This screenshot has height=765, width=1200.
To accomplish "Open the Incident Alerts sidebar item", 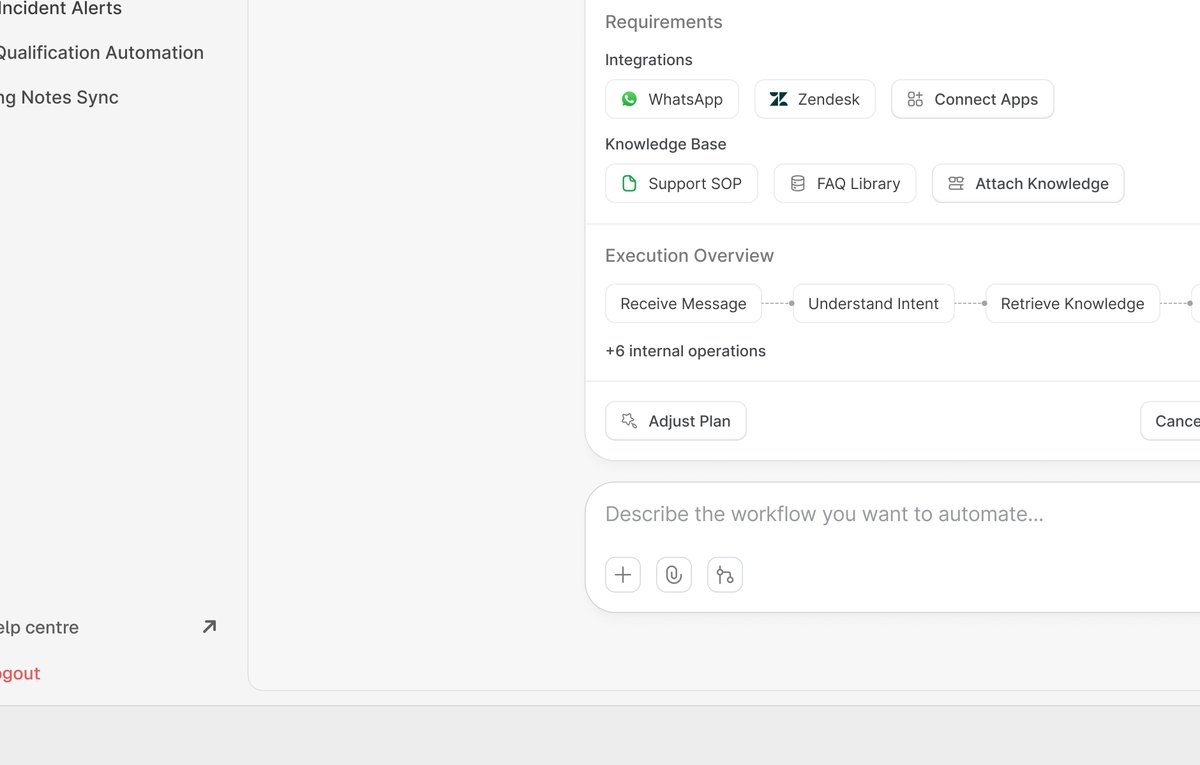I will [x=60, y=9].
